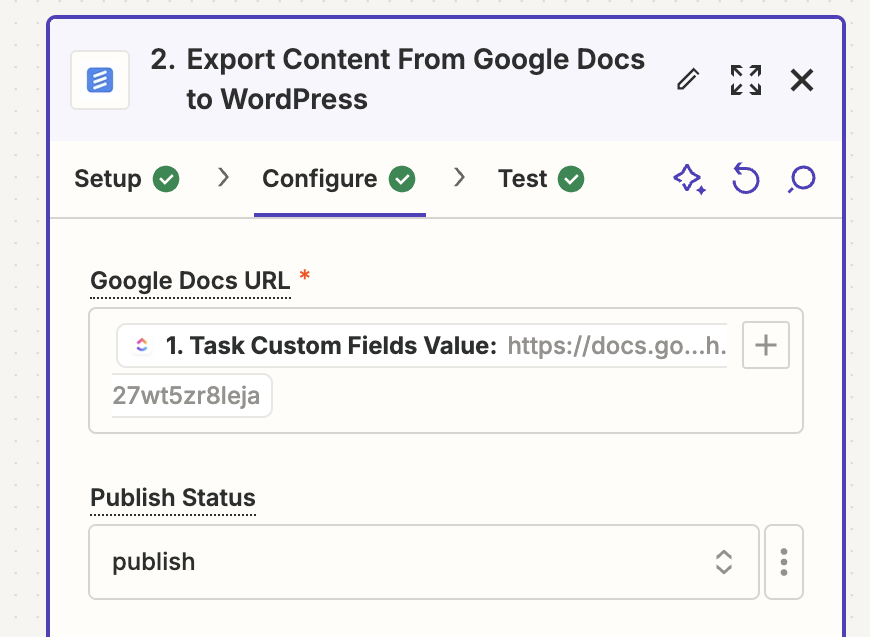Click the circular arrow undo icon
Image resolution: width=870 pixels, height=637 pixels.
pos(745,180)
